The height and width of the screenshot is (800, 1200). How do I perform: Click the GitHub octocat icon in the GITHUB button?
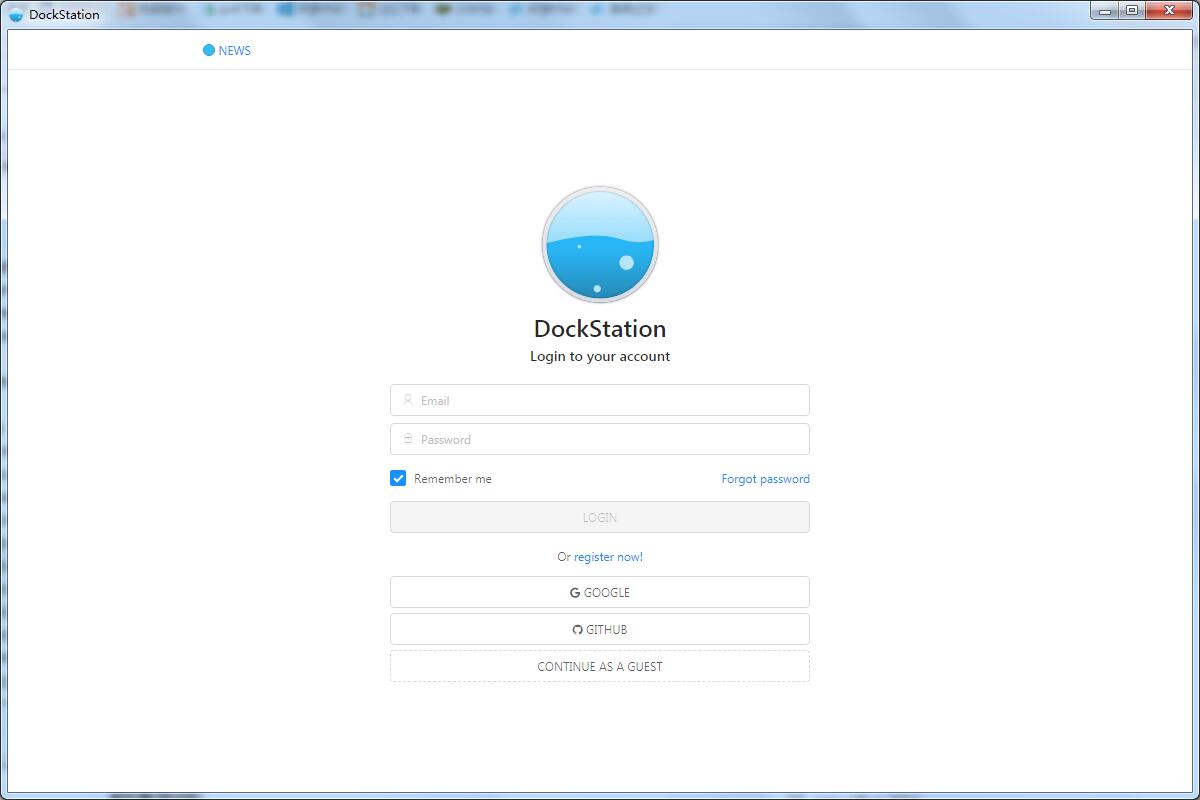point(577,629)
